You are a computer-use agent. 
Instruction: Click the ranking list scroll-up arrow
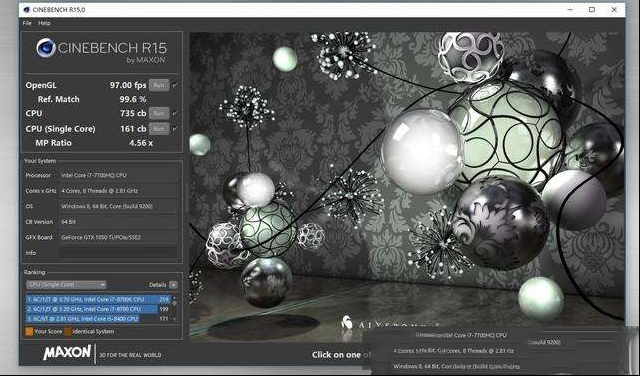[175, 298]
